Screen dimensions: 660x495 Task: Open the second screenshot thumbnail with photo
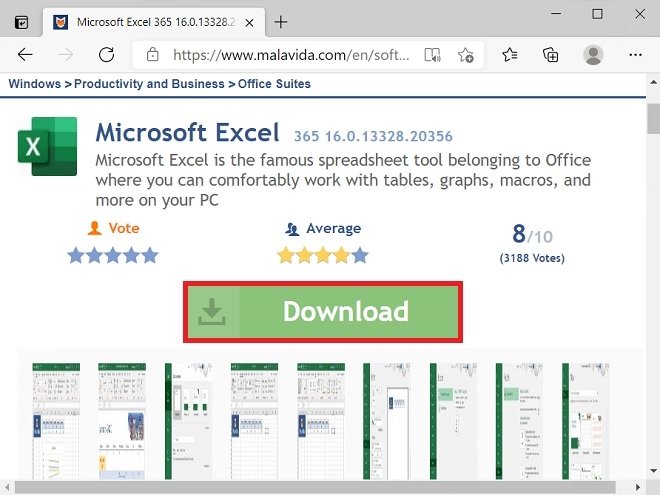pyautogui.click(x=122, y=421)
